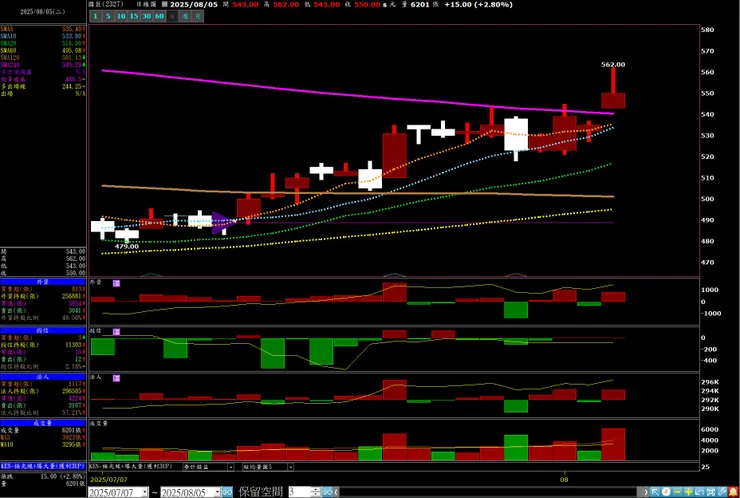Viewport: 740px width, 498px height.
Task: Click the 580 price axis label
Action: coord(707,29)
